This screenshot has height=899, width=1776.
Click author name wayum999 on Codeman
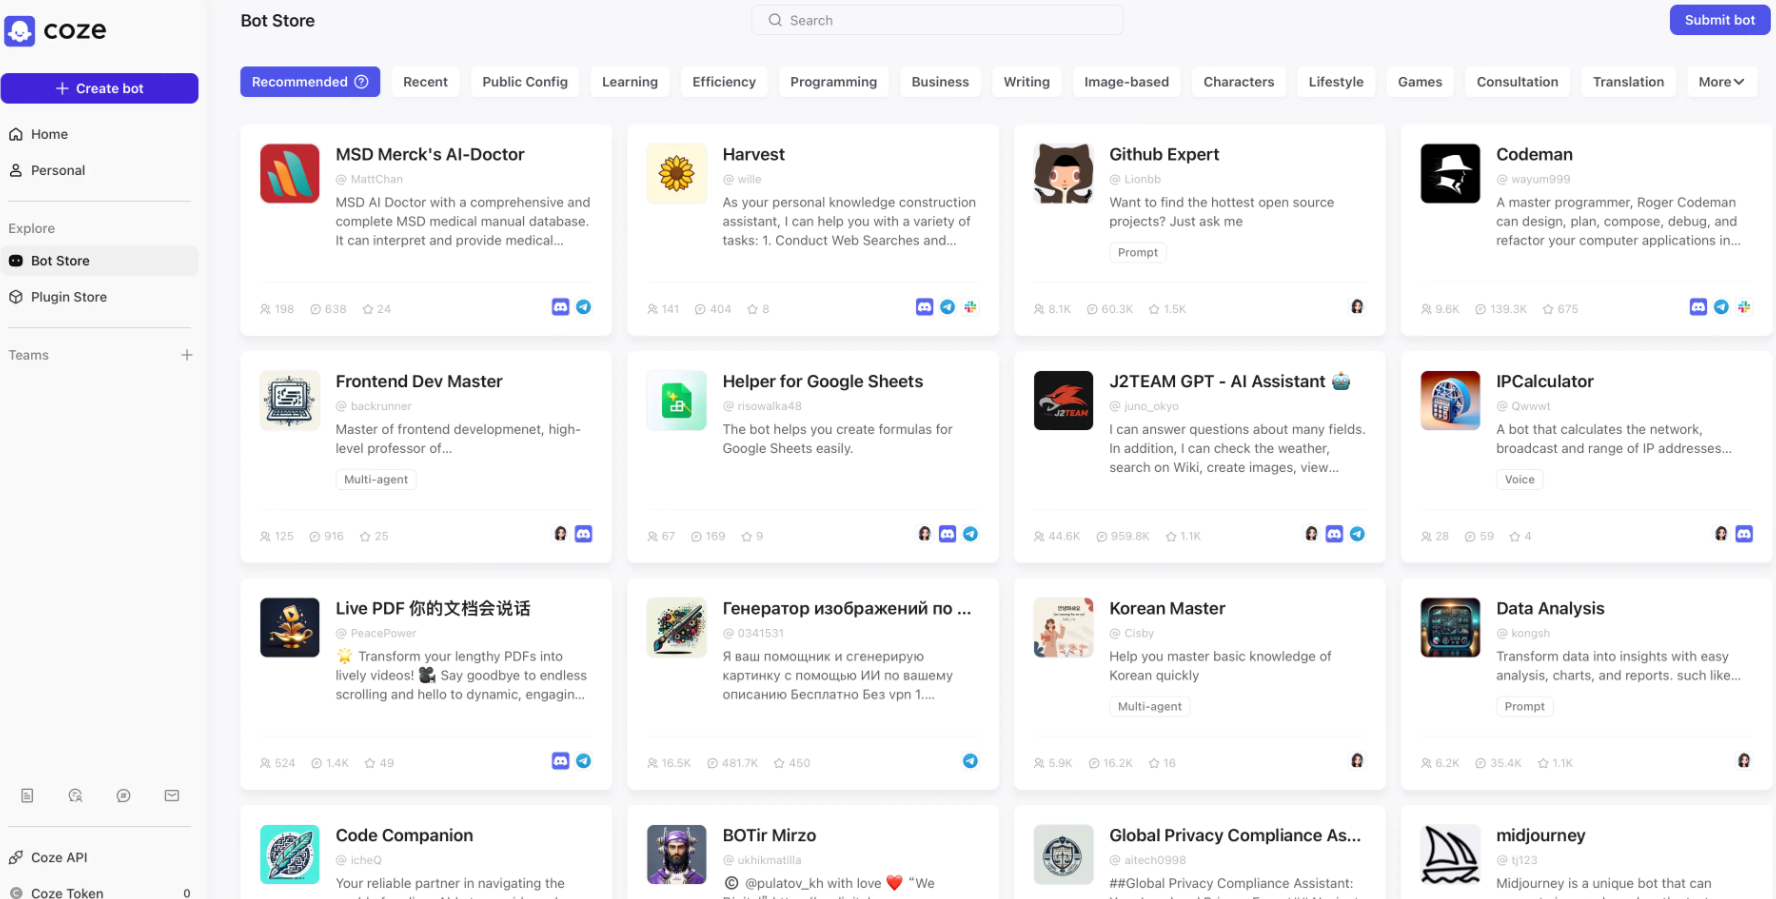tap(1540, 179)
